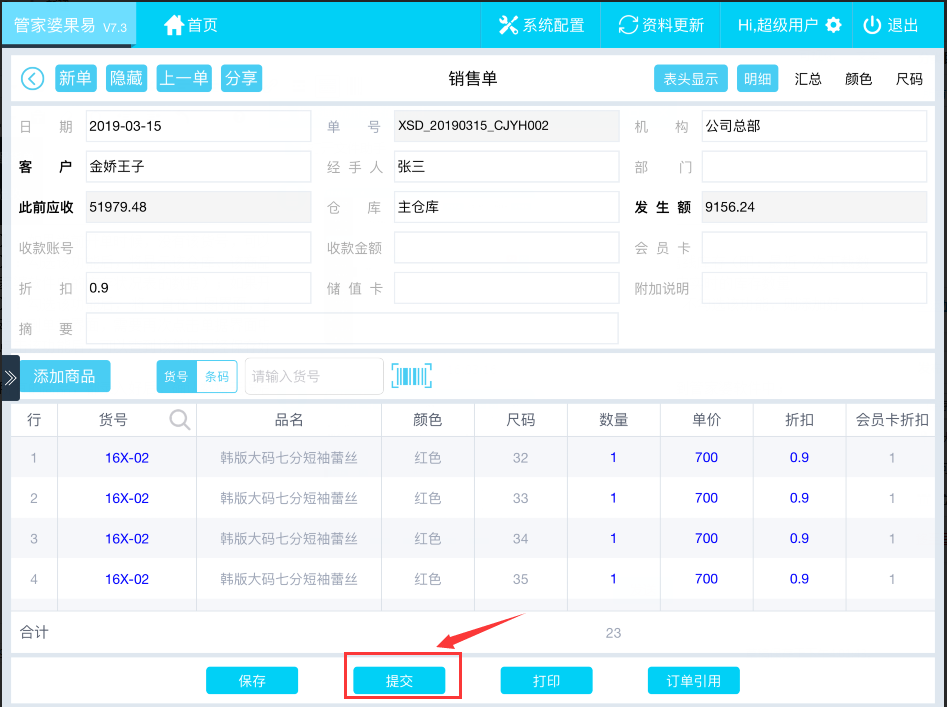Image resolution: width=947 pixels, height=707 pixels.
Task: Click the 添加商品 add product button
Action: [x=65, y=376]
